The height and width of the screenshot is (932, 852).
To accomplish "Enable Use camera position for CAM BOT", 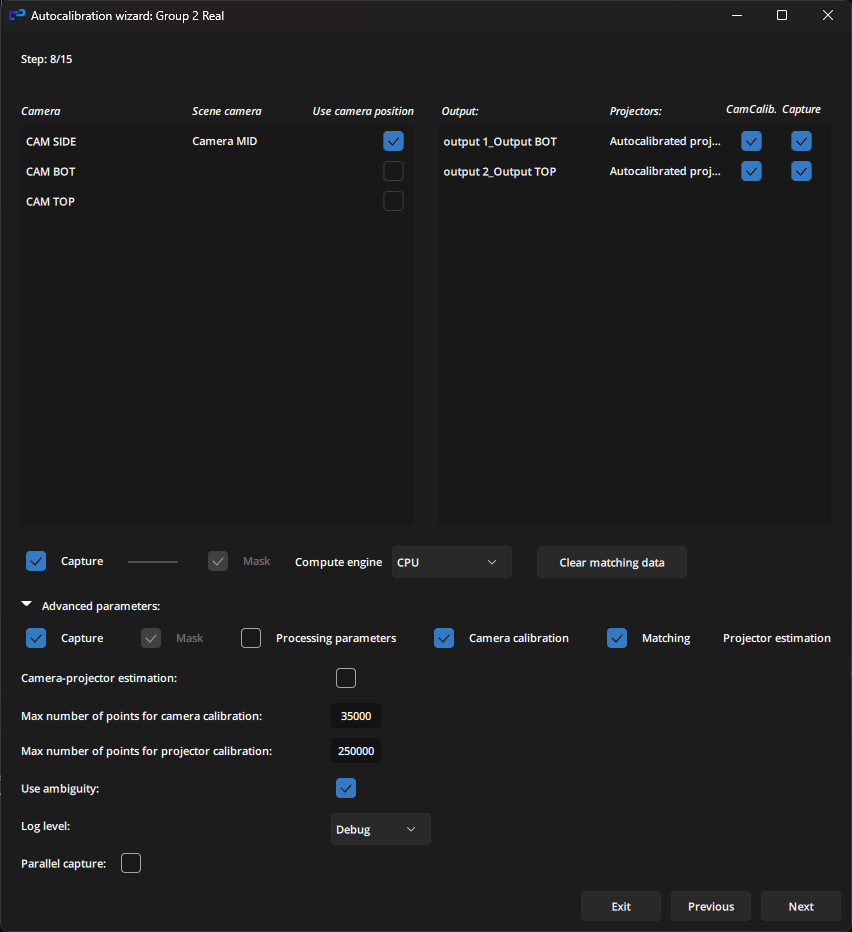I will coord(393,171).
